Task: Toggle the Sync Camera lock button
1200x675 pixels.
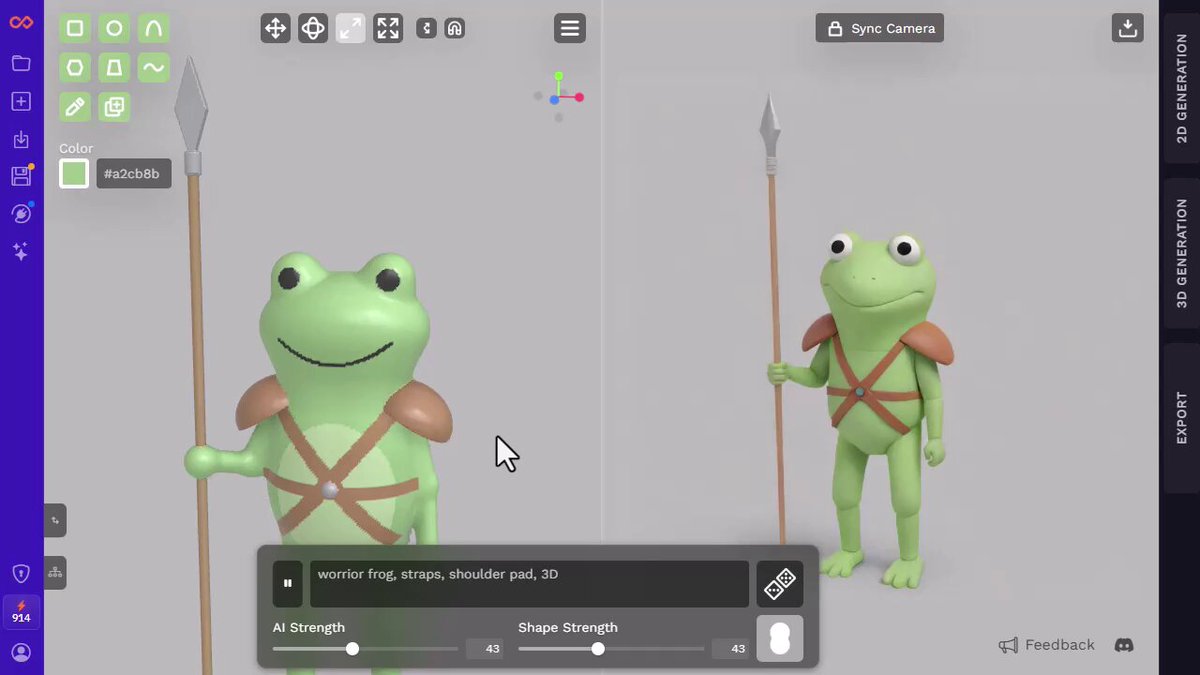Action: 880,28
